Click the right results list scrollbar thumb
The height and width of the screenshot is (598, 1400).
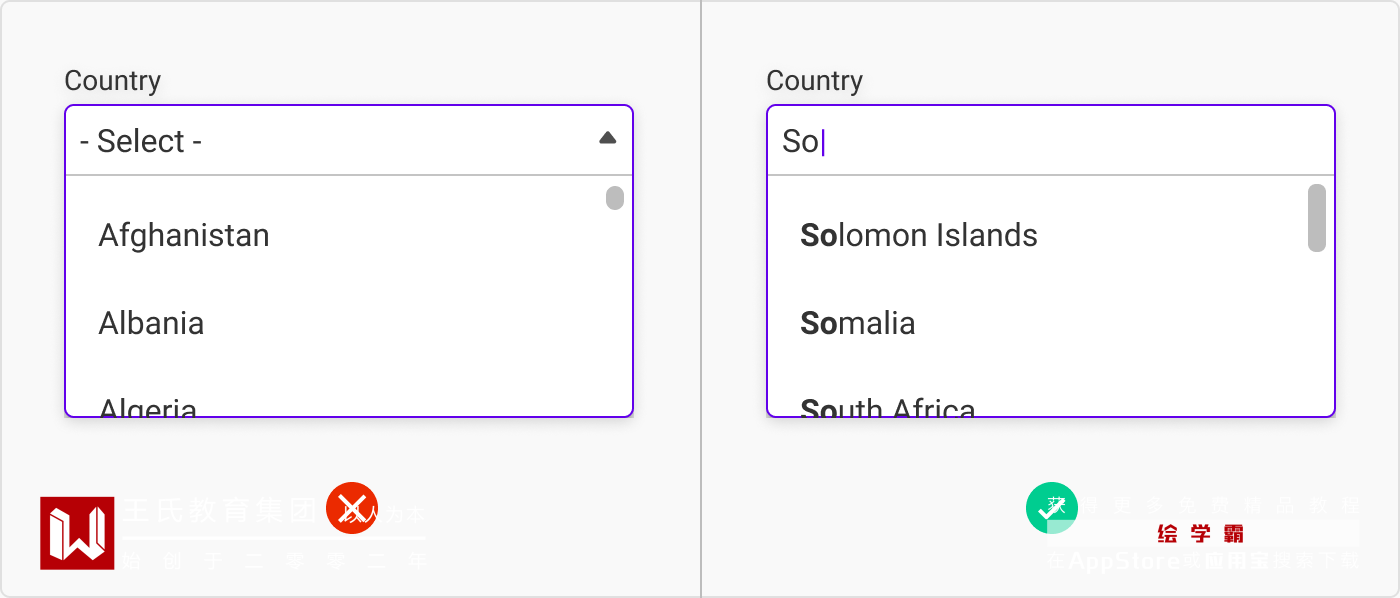tap(1317, 218)
